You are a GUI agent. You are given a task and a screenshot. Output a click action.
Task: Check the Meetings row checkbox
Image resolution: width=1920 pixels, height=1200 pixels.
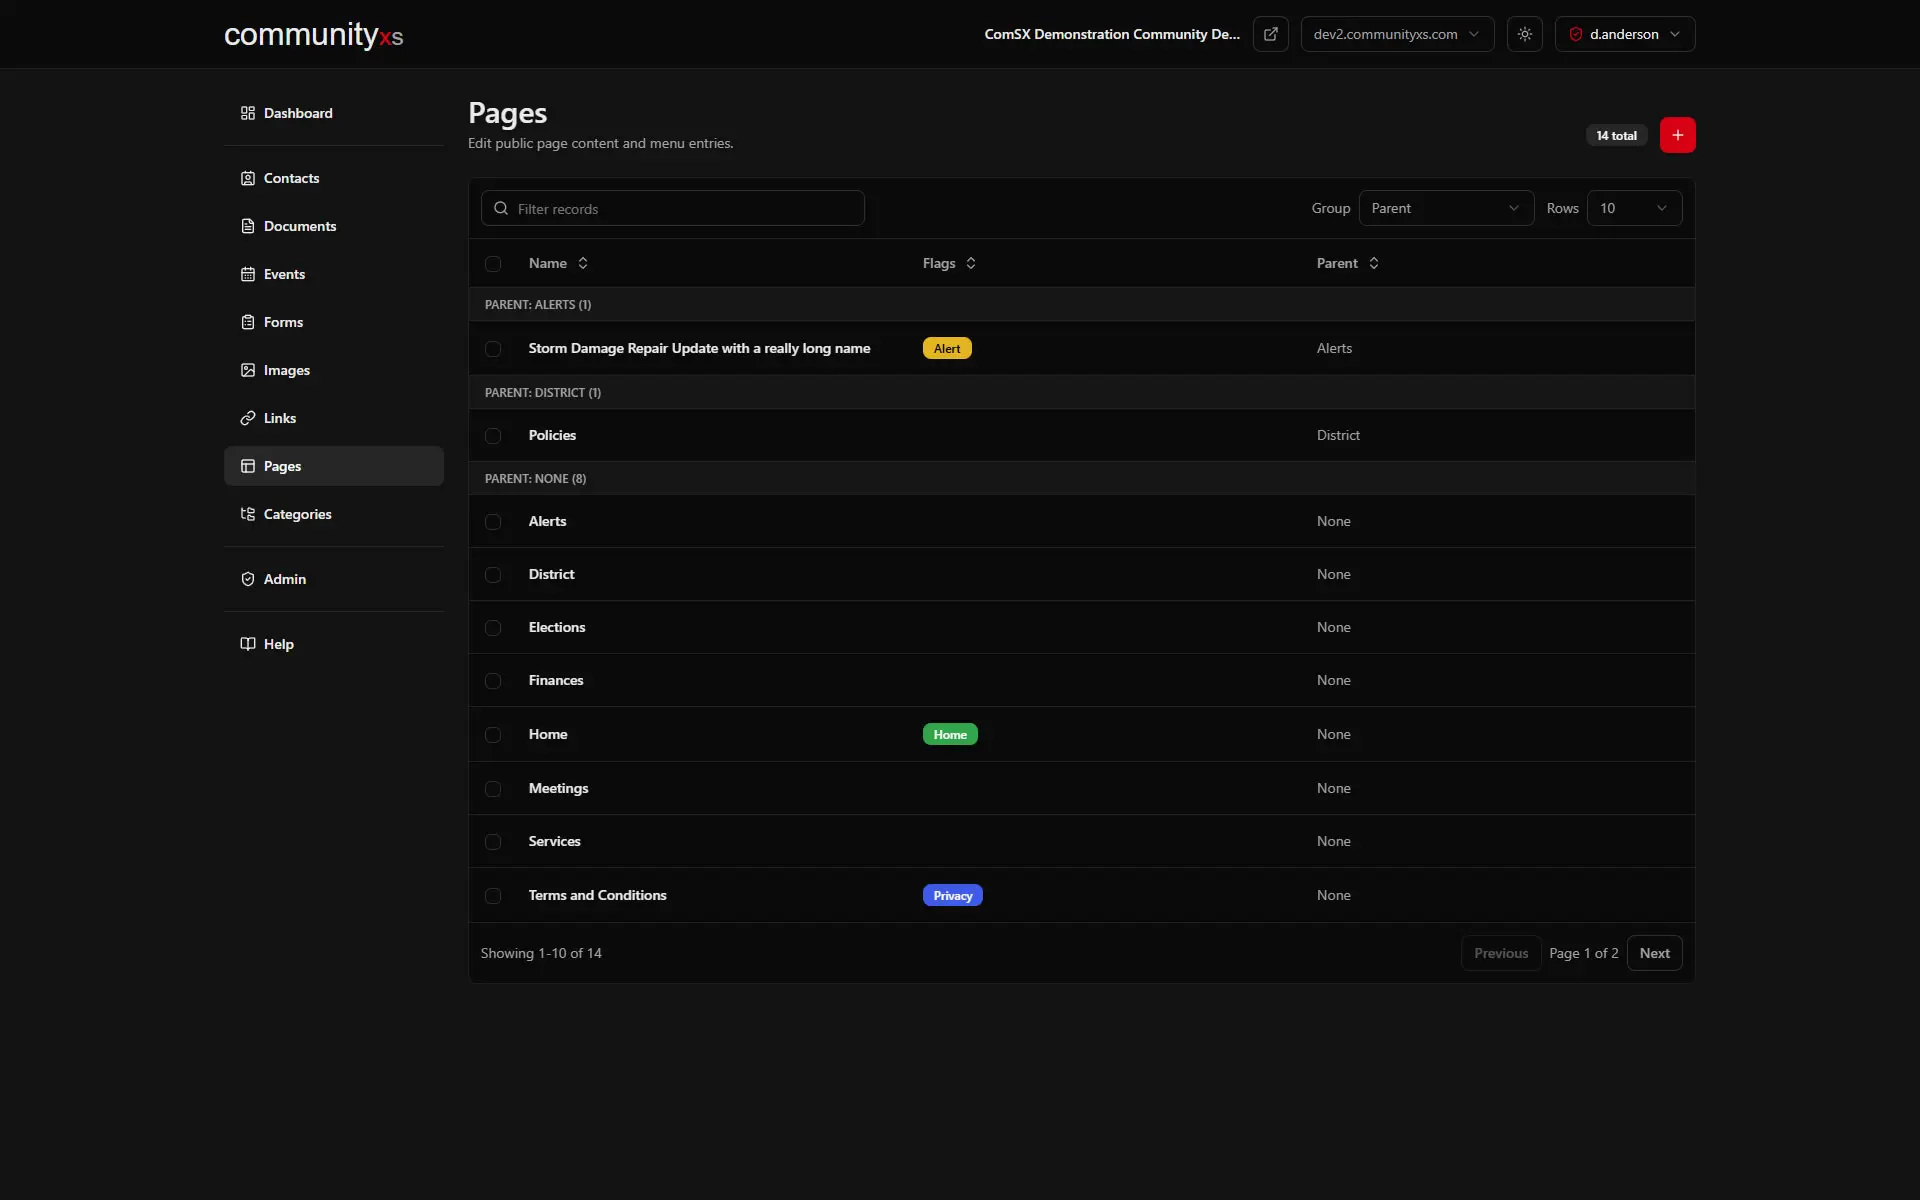tap(493, 789)
